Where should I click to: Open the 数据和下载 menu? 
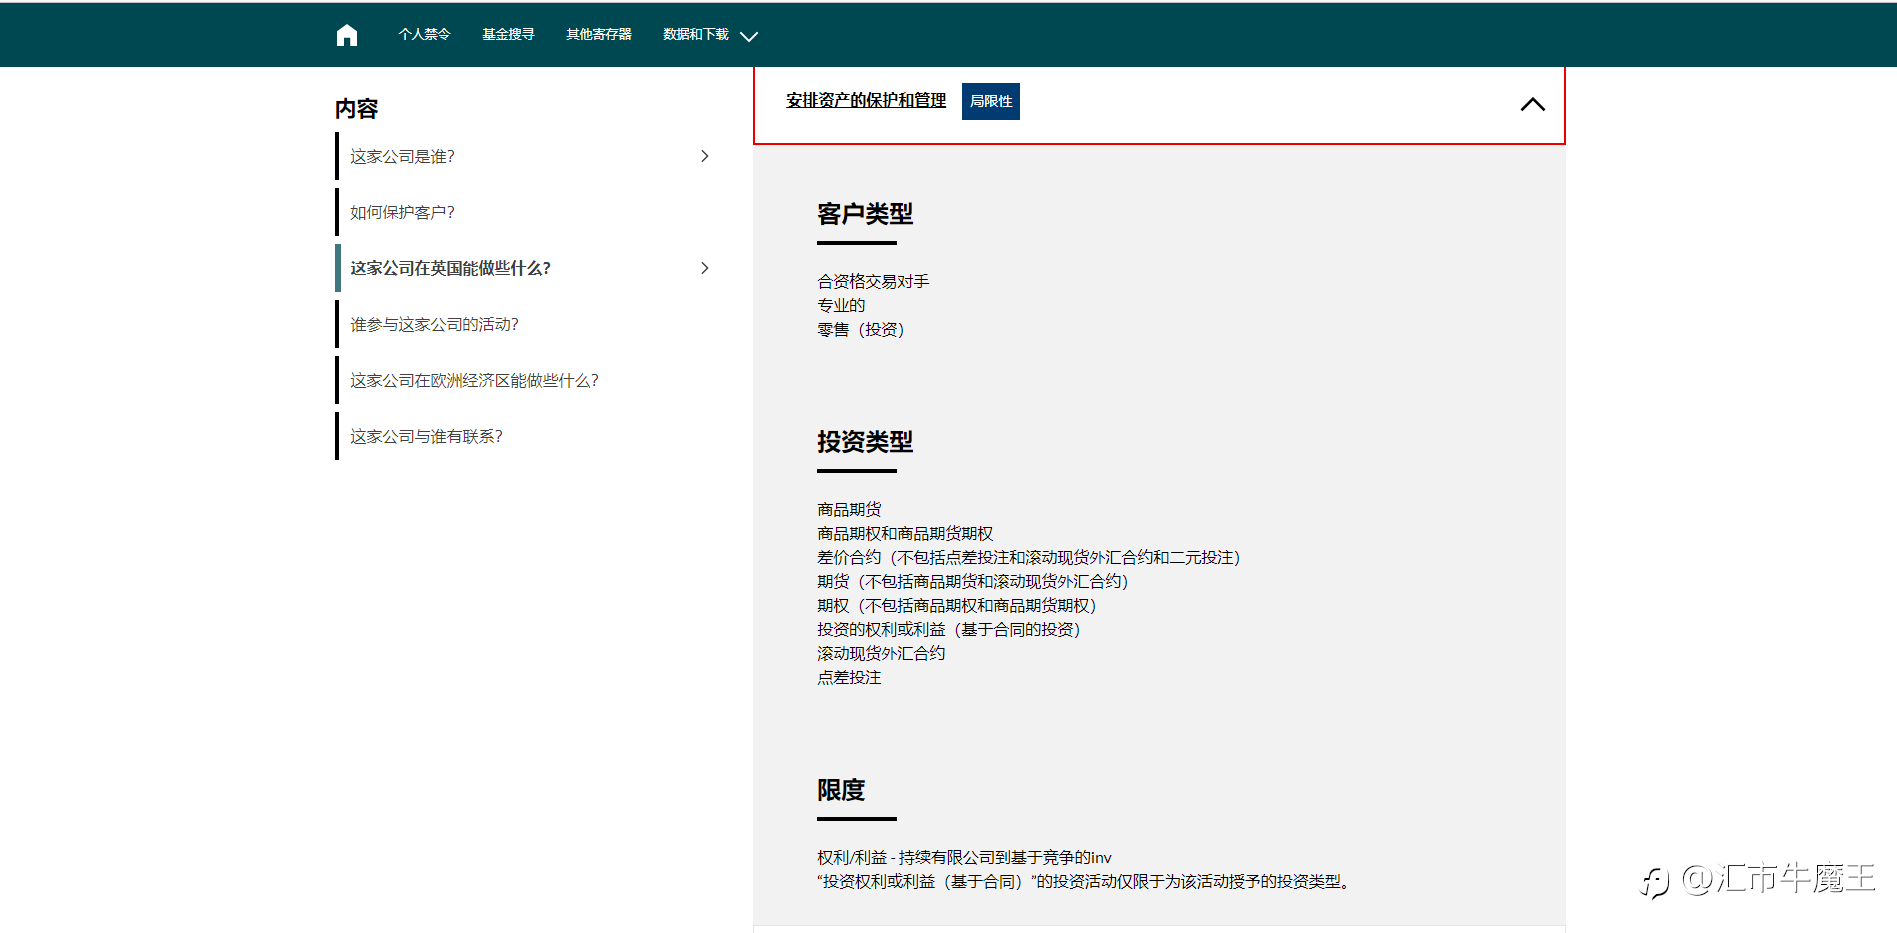[696, 34]
